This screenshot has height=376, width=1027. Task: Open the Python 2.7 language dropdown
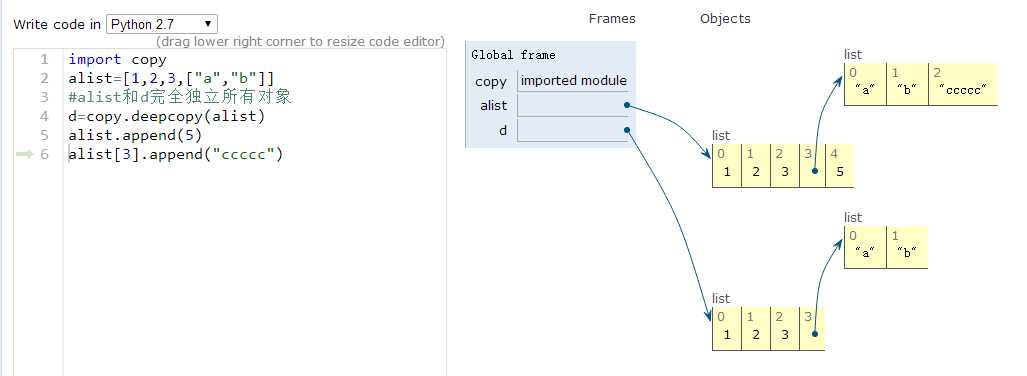coord(161,24)
